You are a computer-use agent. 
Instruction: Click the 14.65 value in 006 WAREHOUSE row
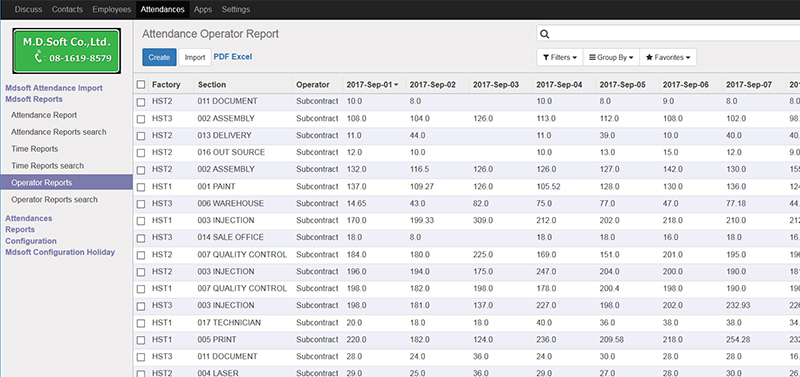(356, 203)
